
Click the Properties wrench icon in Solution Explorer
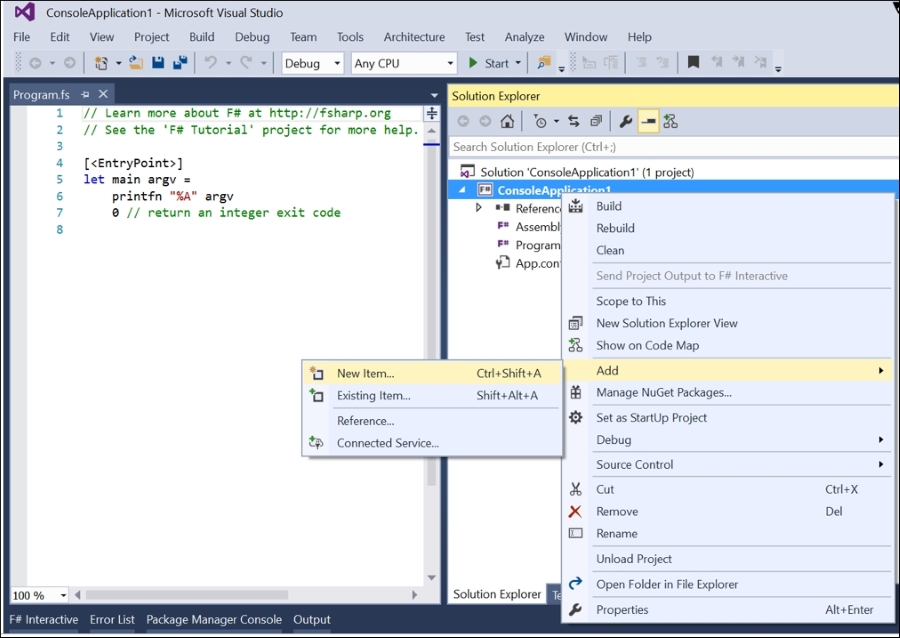pos(626,120)
